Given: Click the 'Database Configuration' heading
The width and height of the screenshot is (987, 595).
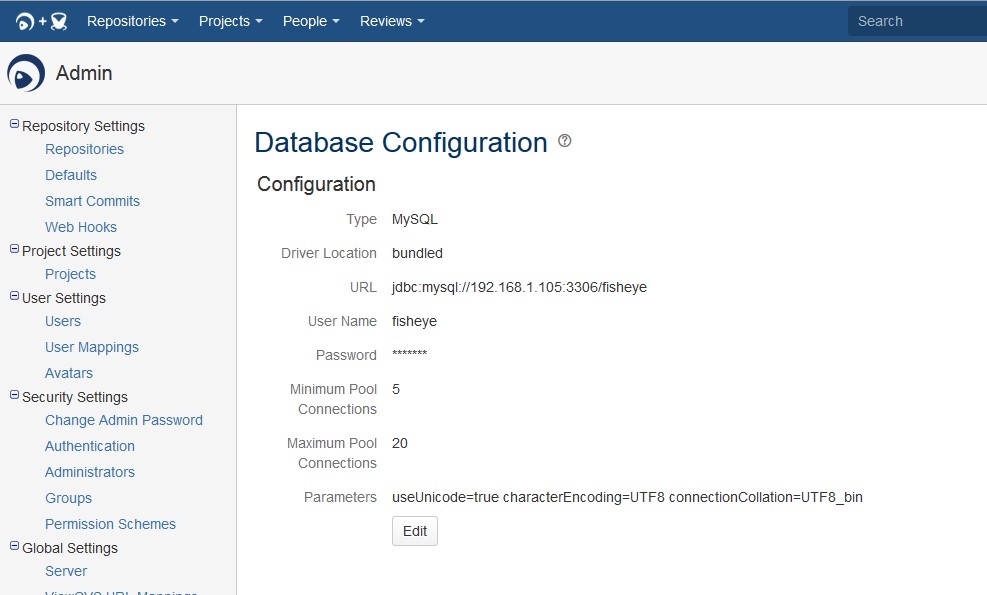Looking at the screenshot, I should tap(401, 142).
